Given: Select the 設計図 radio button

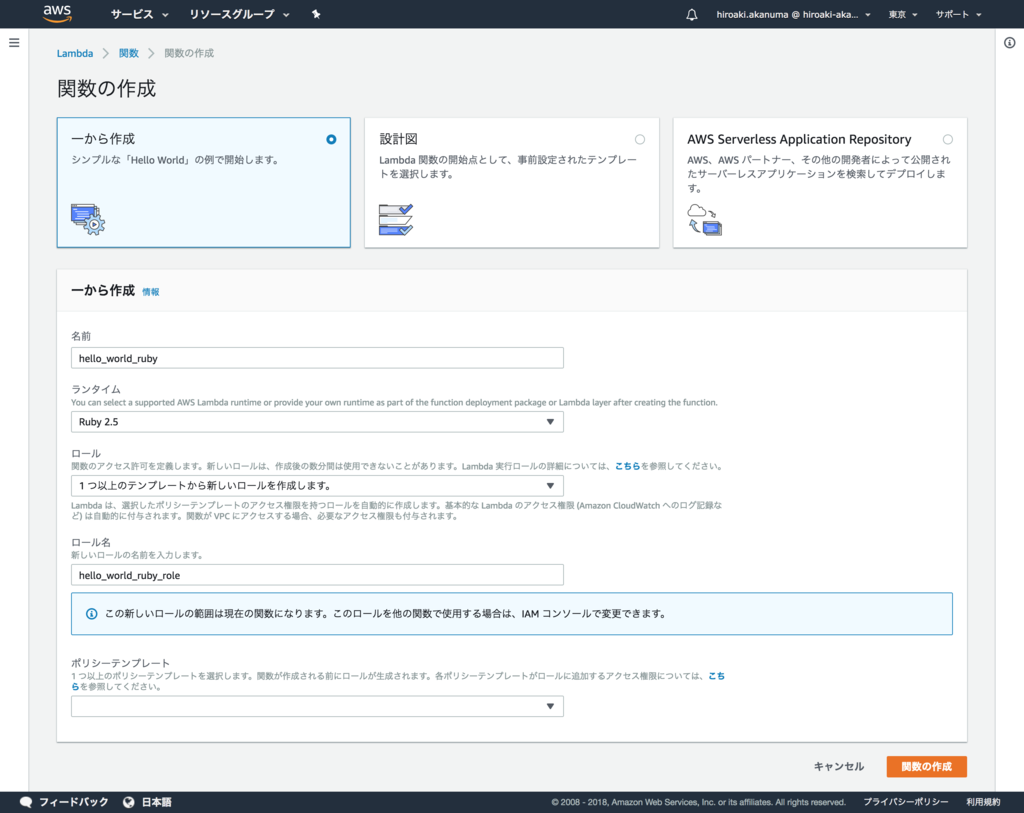Looking at the screenshot, I should coord(640,139).
